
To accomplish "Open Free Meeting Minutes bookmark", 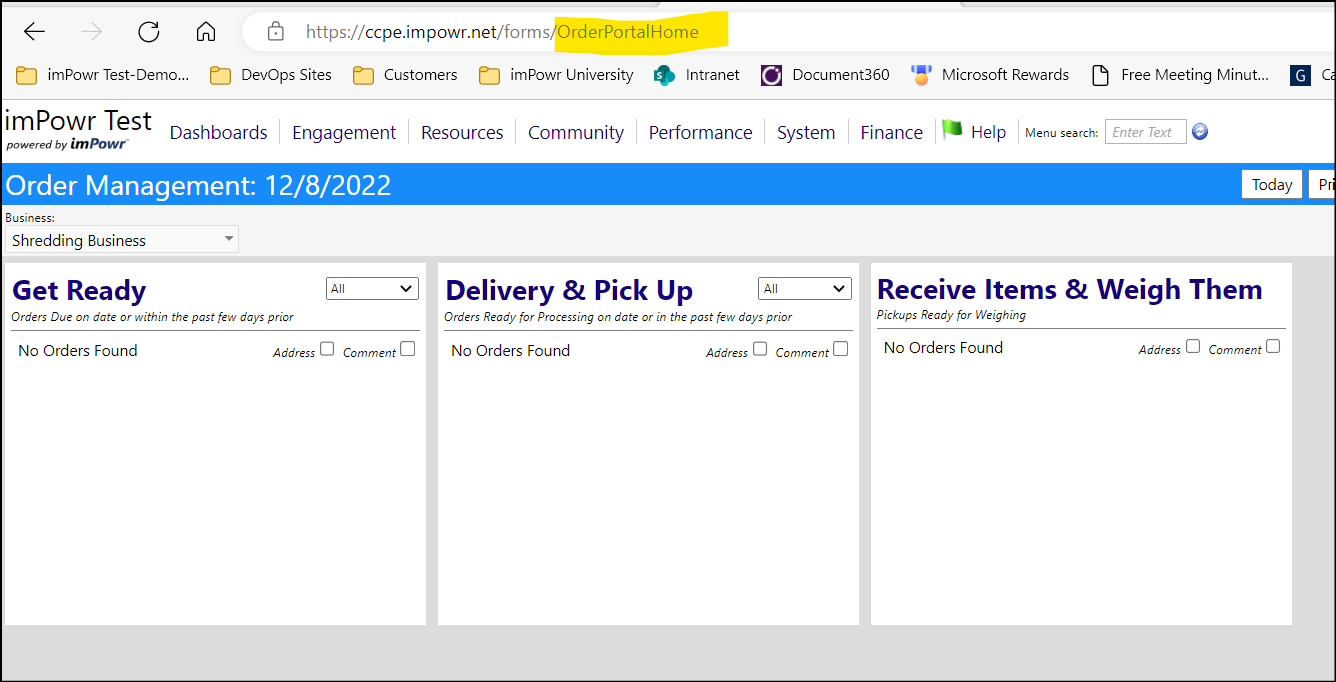I will click(1180, 75).
